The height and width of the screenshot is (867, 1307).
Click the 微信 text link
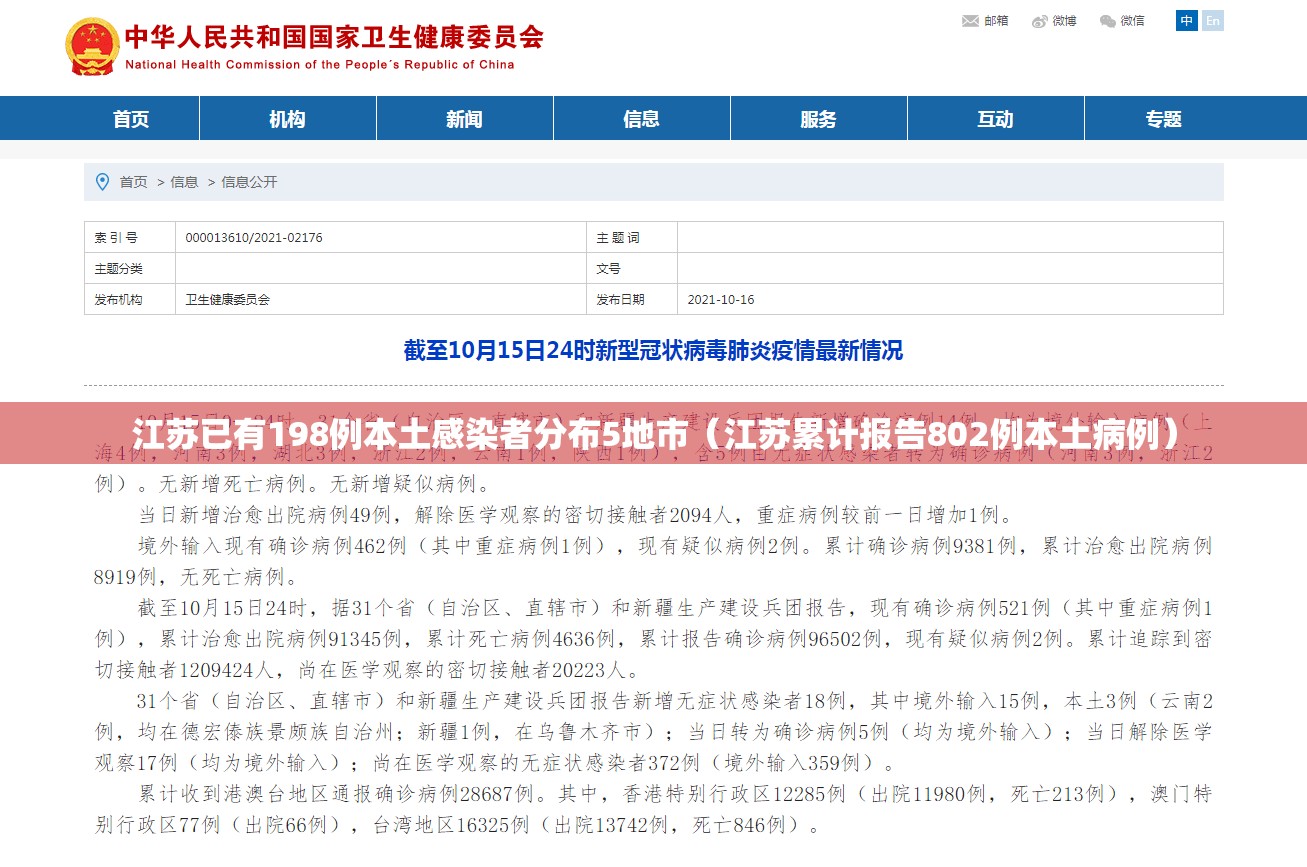tap(1132, 21)
